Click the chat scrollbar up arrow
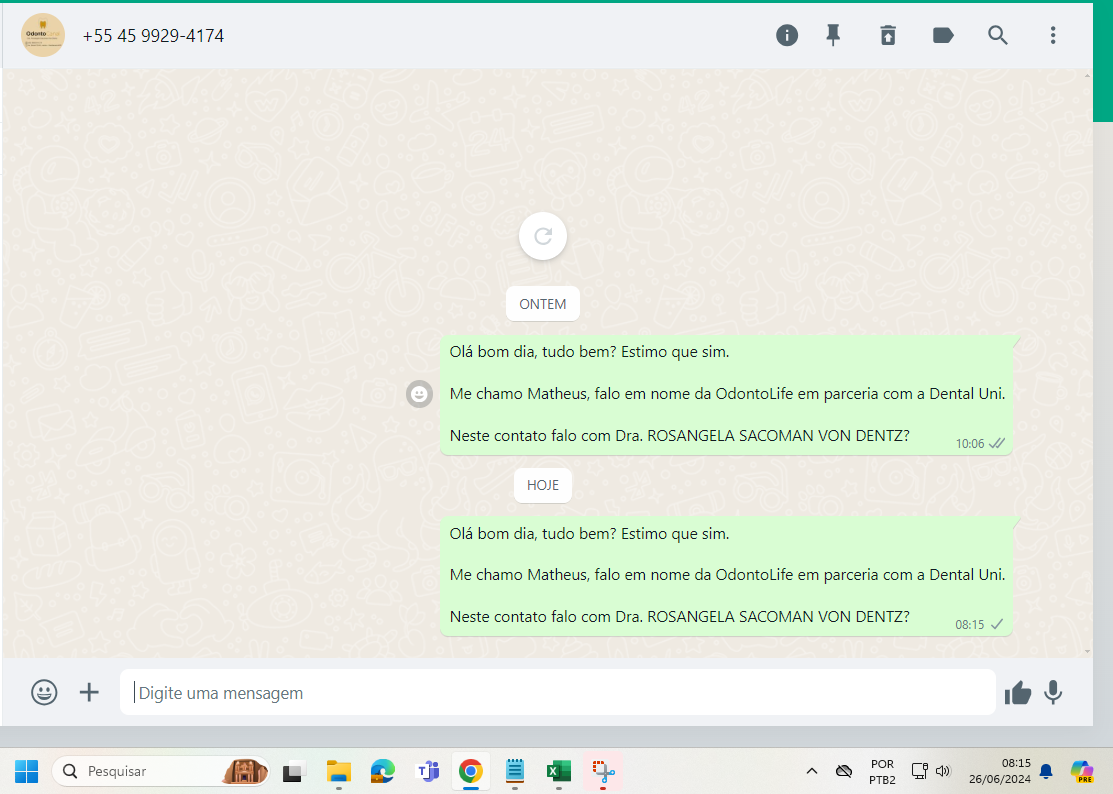Image resolution: width=1113 pixels, height=794 pixels. tap(1087, 75)
